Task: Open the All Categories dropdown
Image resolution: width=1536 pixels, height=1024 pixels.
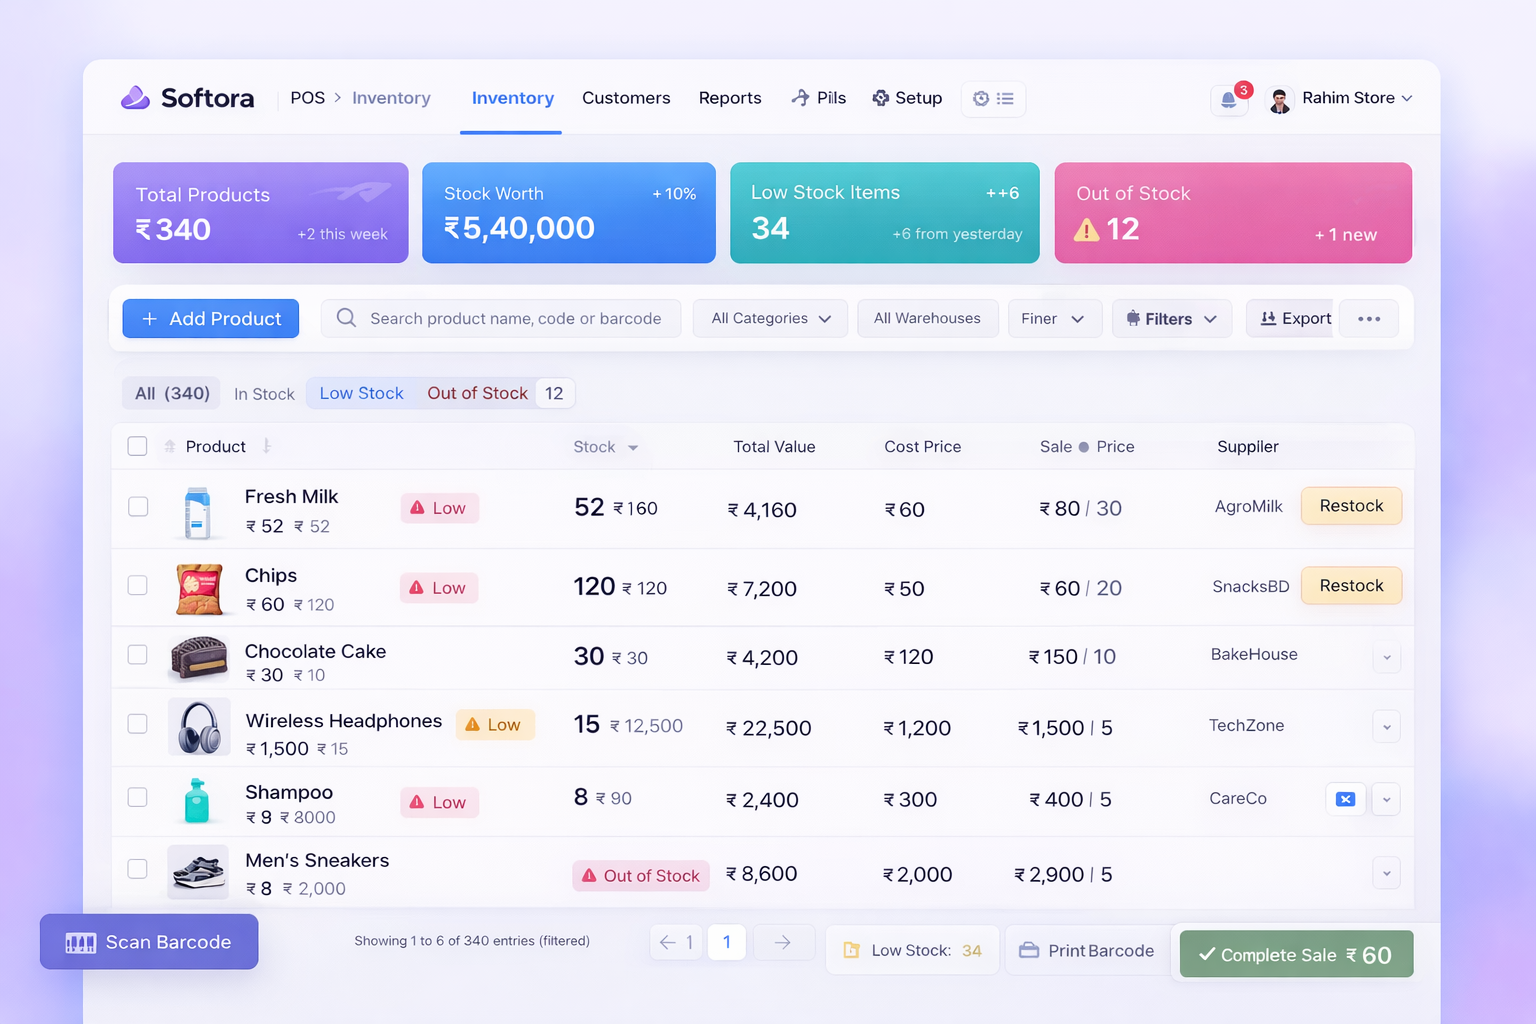Action: (x=769, y=318)
